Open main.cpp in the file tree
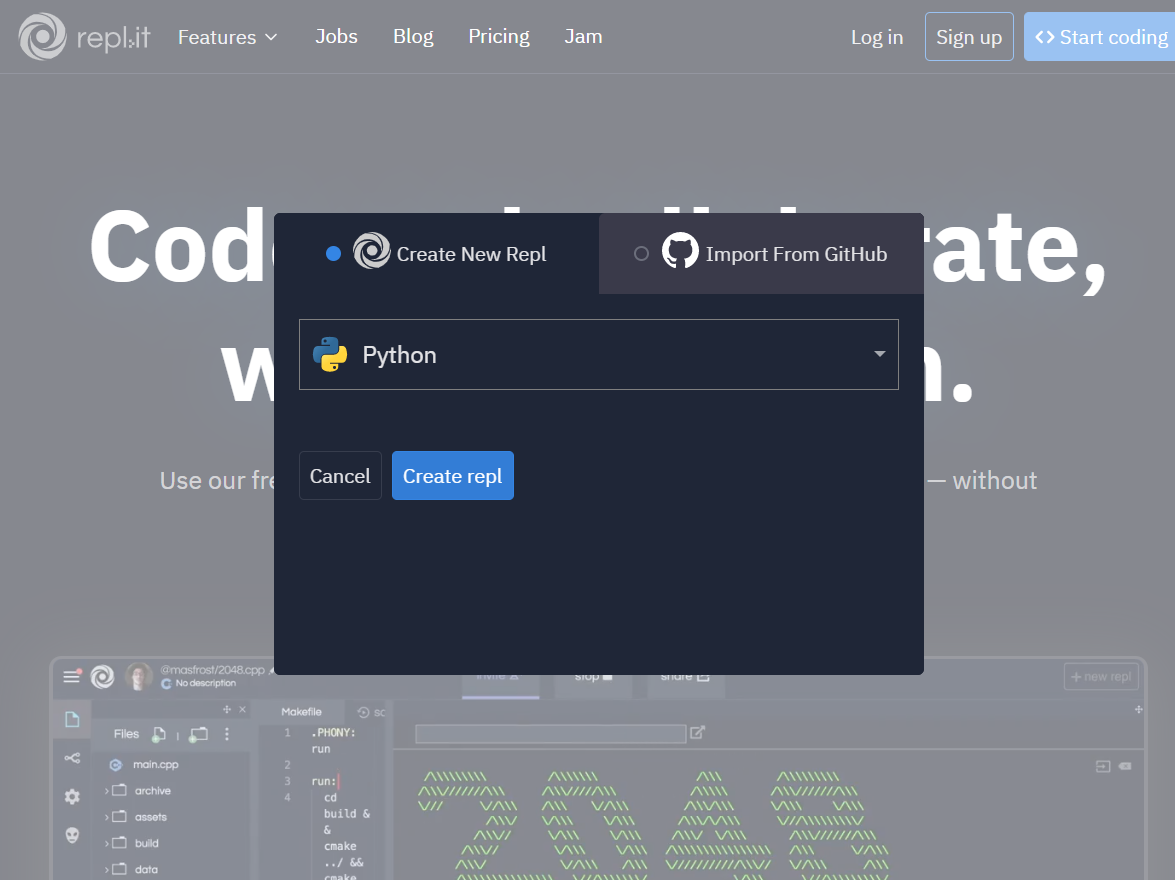 click(155, 765)
